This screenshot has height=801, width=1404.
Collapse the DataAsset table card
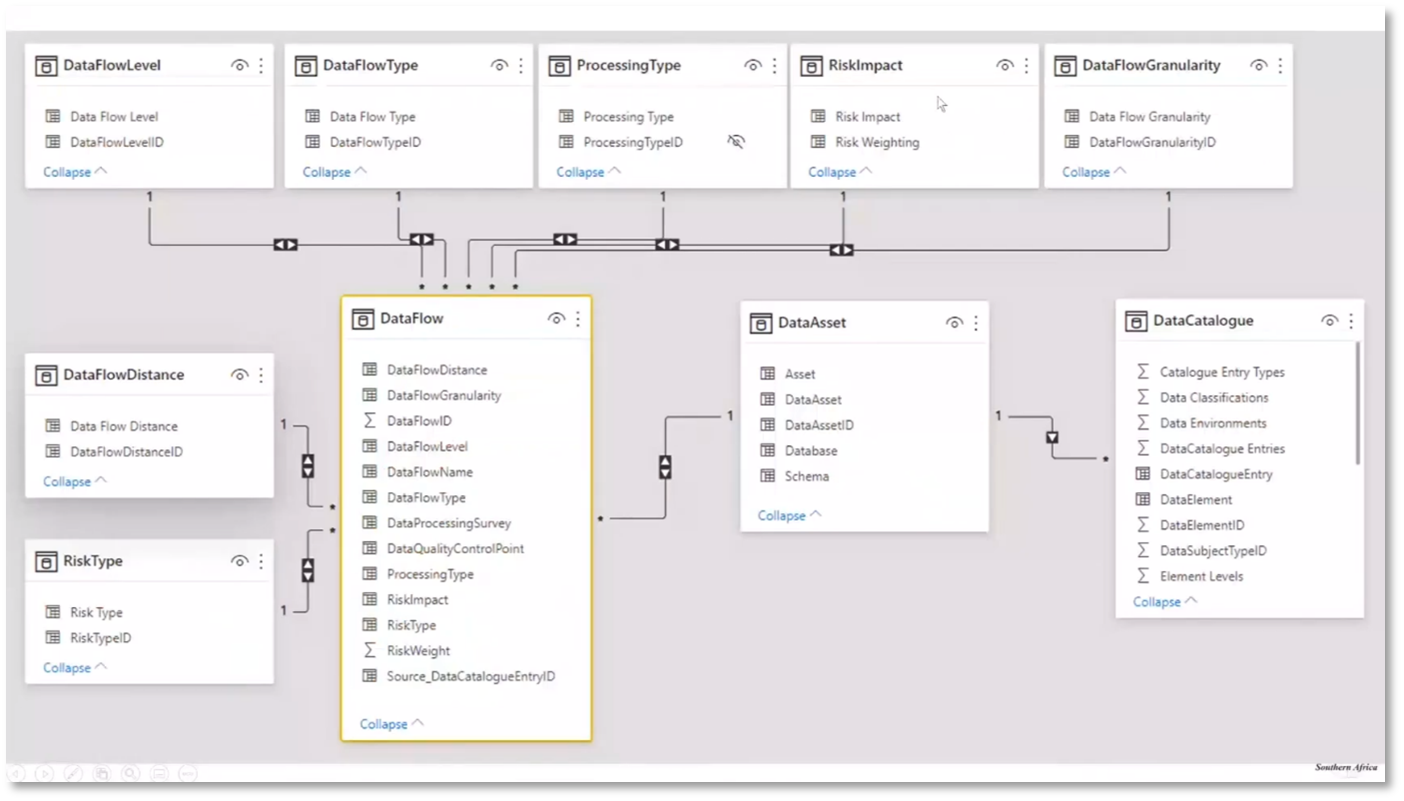coord(790,516)
